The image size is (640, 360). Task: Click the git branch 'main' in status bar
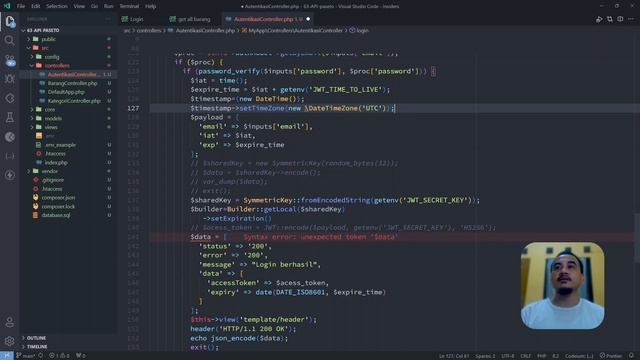tap(26, 356)
